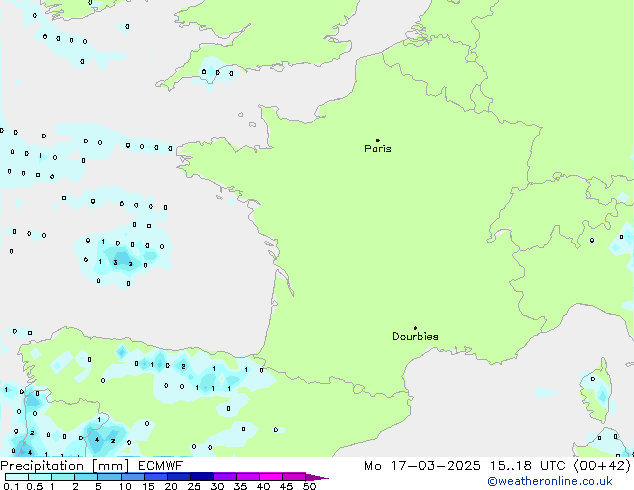Pick the 5–10 mm medium blue legend swatch
Screen dimensions: 634x490
click(110, 477)
